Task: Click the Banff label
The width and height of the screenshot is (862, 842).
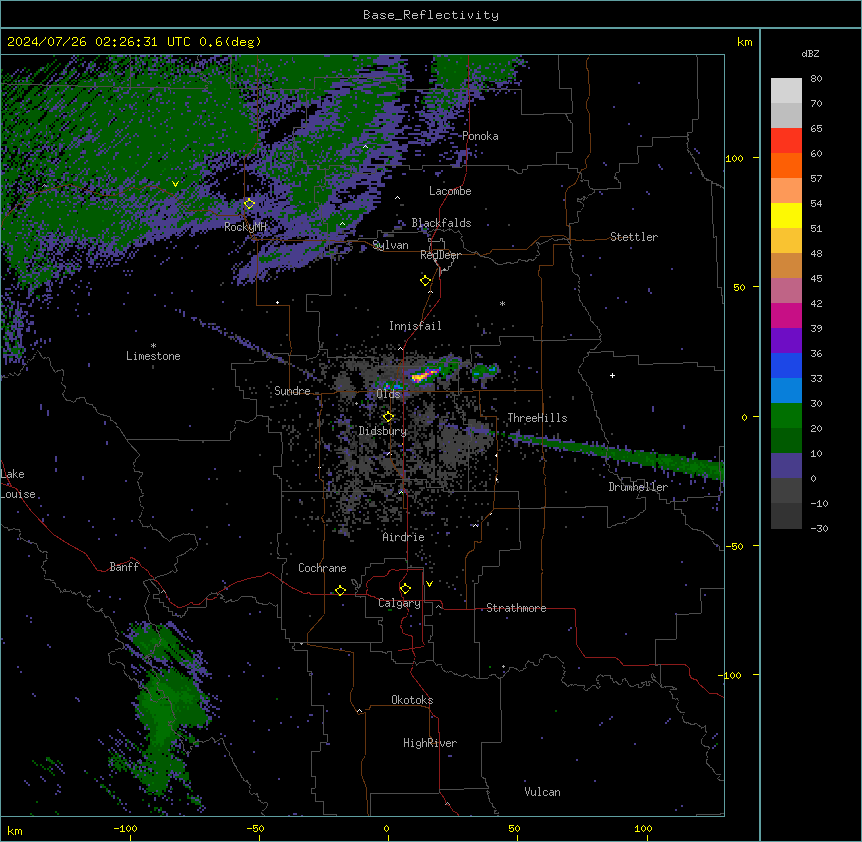Action: [x=124, y=567]
